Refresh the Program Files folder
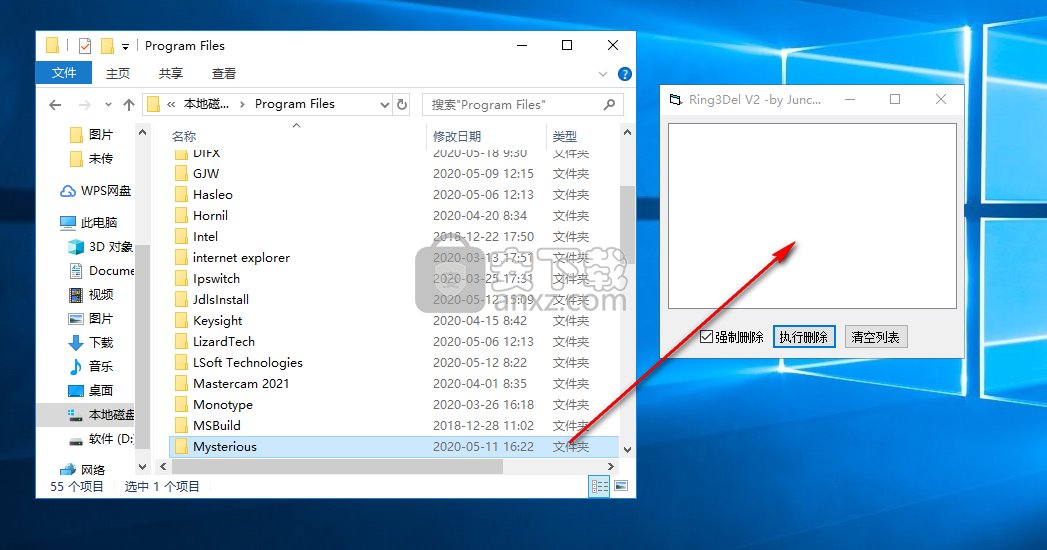This screenshot has height=550, width=1047. coord(401,105)
